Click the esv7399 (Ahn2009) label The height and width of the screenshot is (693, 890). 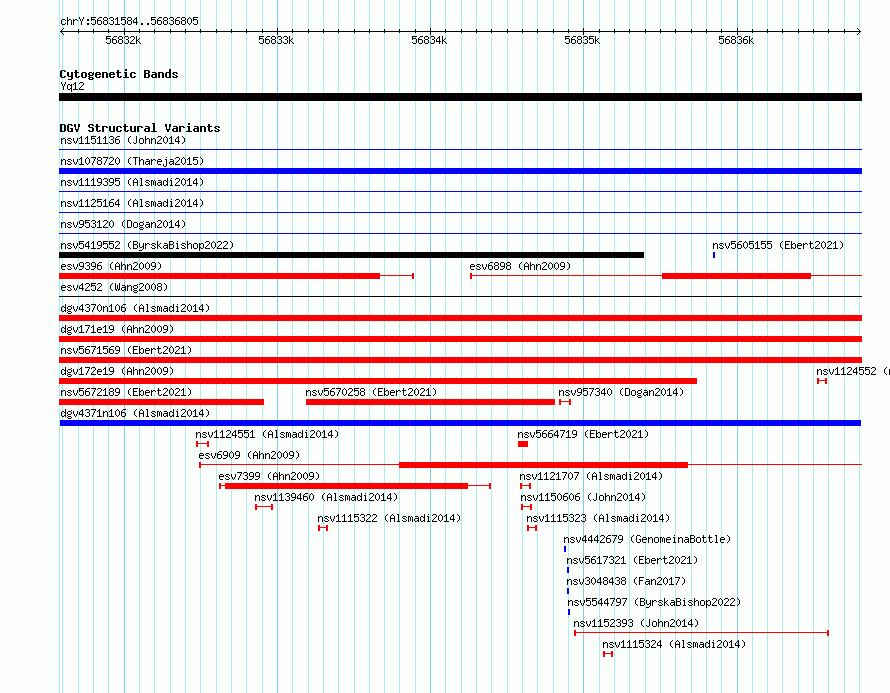[x=269, y=476]
